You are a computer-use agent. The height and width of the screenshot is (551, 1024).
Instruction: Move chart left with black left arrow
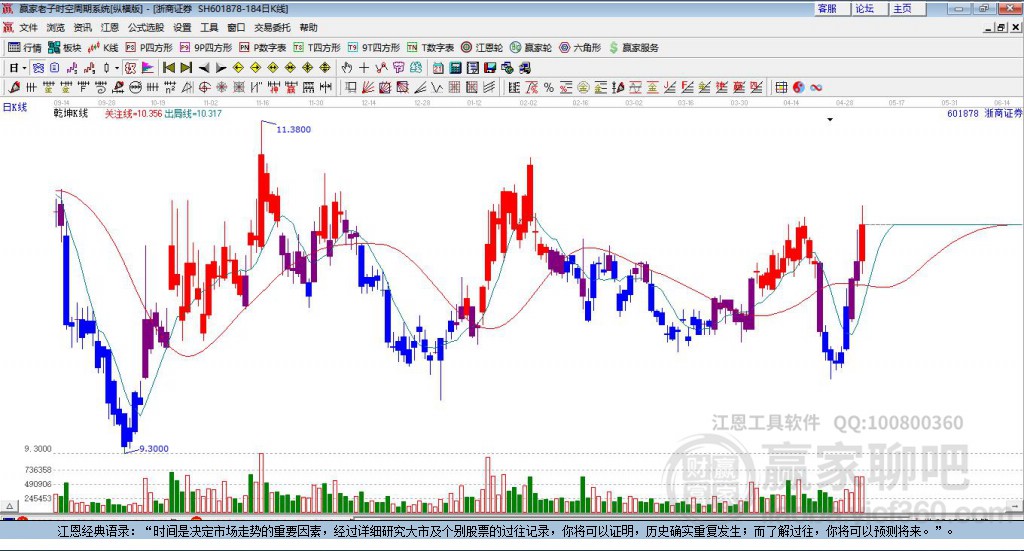[x=204, y=68]
